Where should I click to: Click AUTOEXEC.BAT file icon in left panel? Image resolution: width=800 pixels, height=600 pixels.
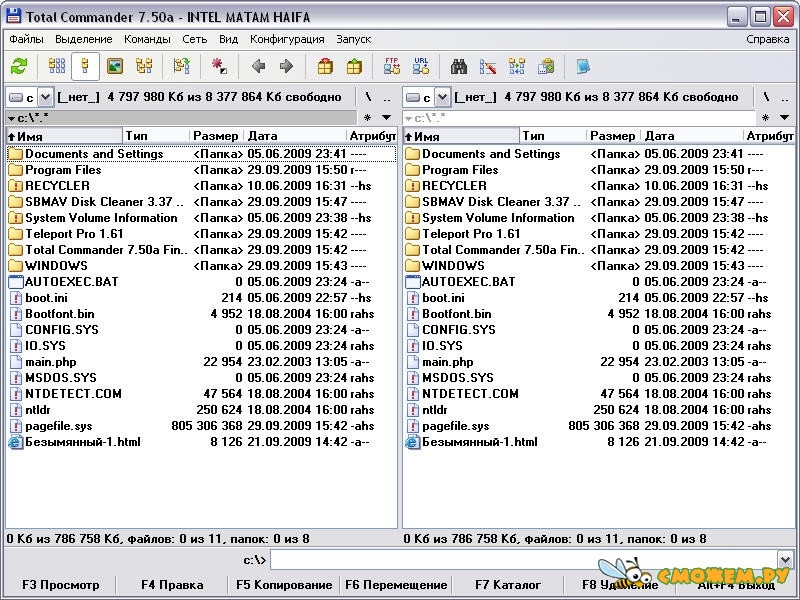click(x=16, y=282)
